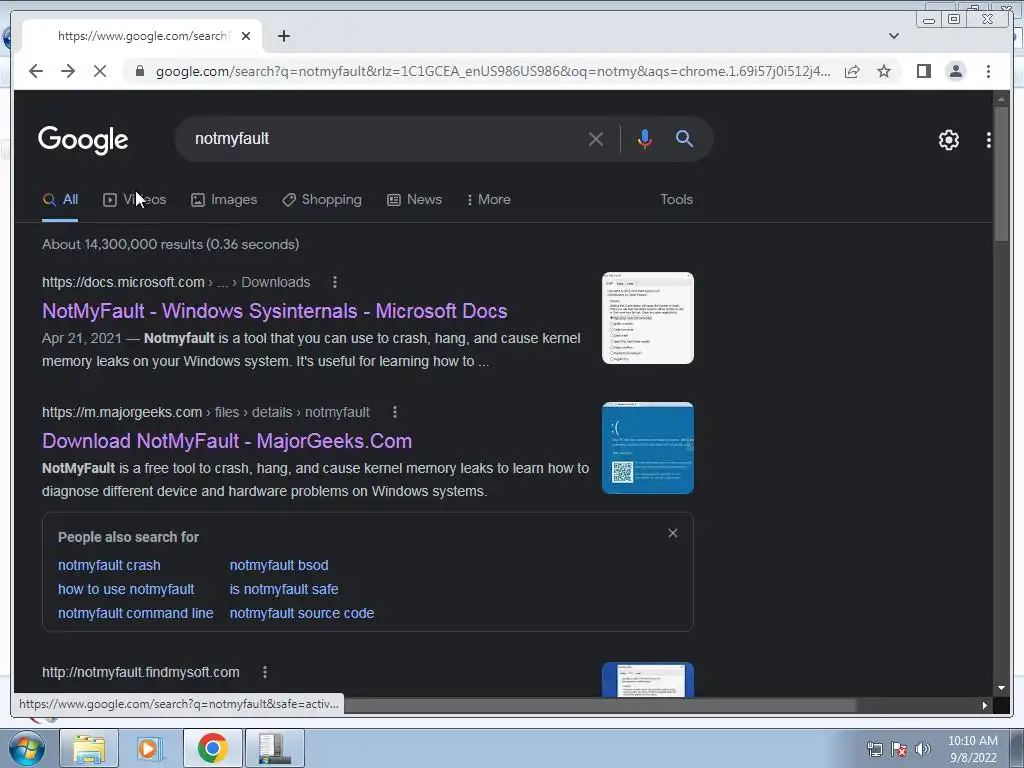The width and height of the screenshot is (1024, 768).
Task: Open a new tab with the plus button
Action: 283,36
